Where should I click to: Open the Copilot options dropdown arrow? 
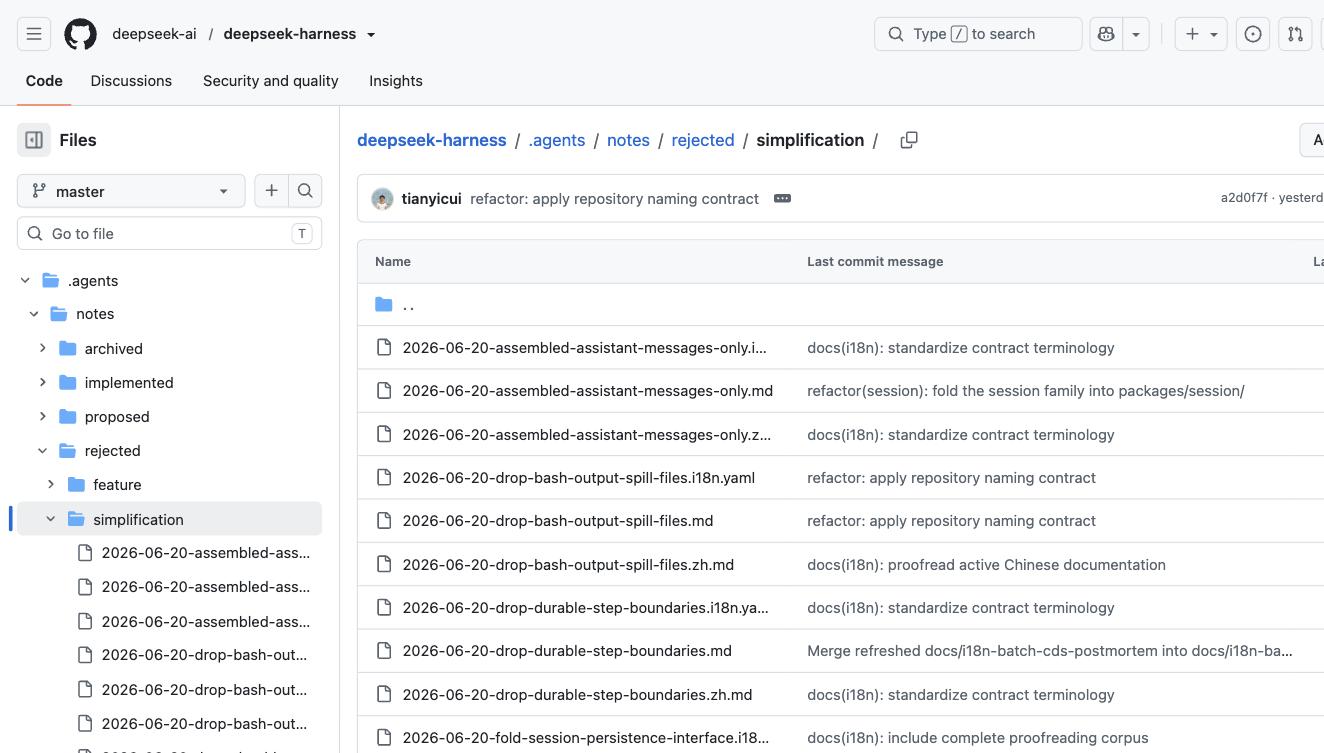(x=1136, y=34)
